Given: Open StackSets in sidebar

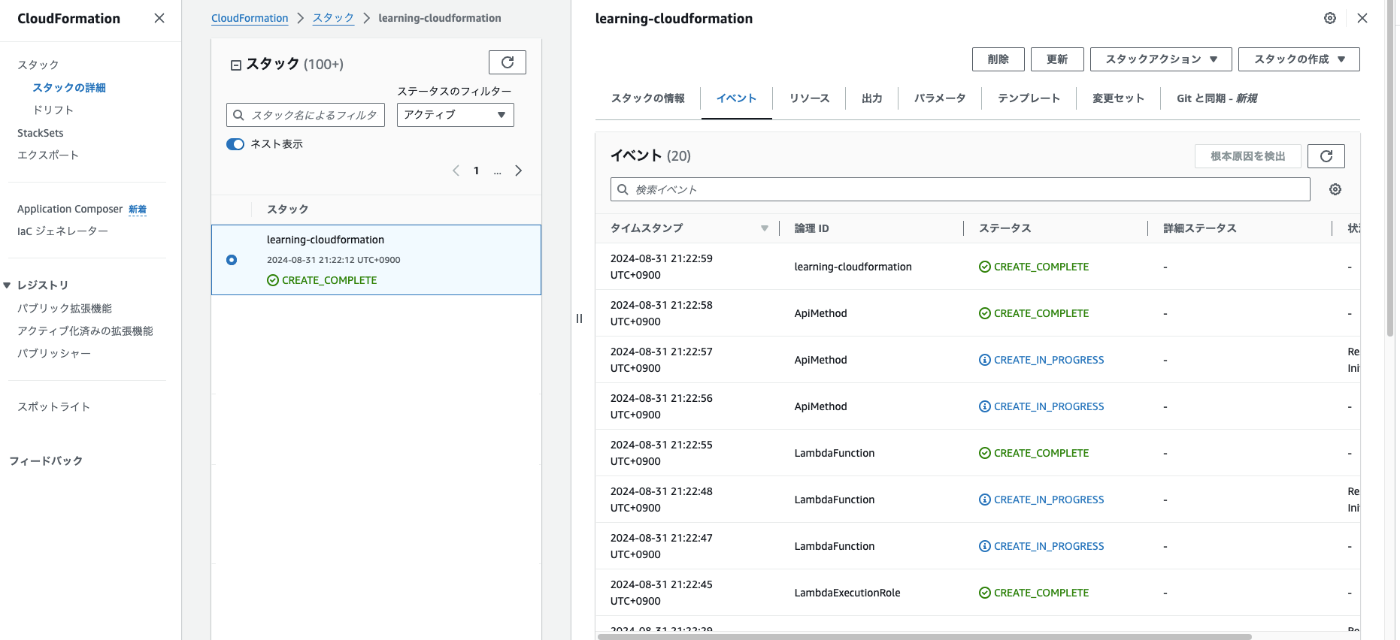Looking at the screenshot, I should [40, 133].
